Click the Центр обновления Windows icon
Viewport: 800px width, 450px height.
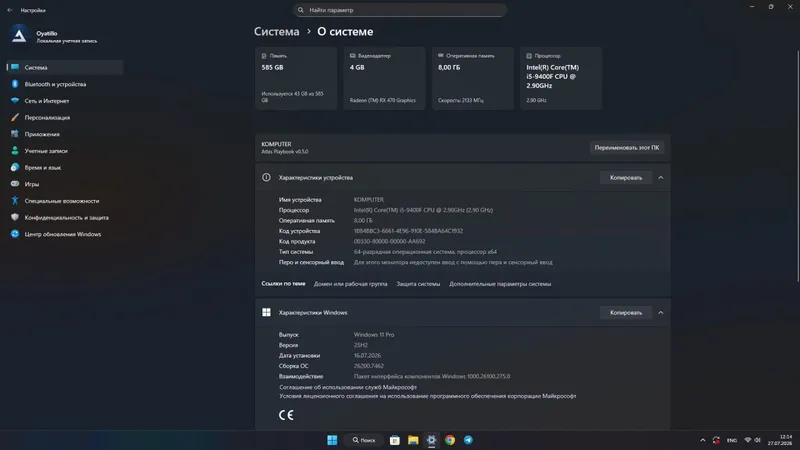tap(15, 234)
